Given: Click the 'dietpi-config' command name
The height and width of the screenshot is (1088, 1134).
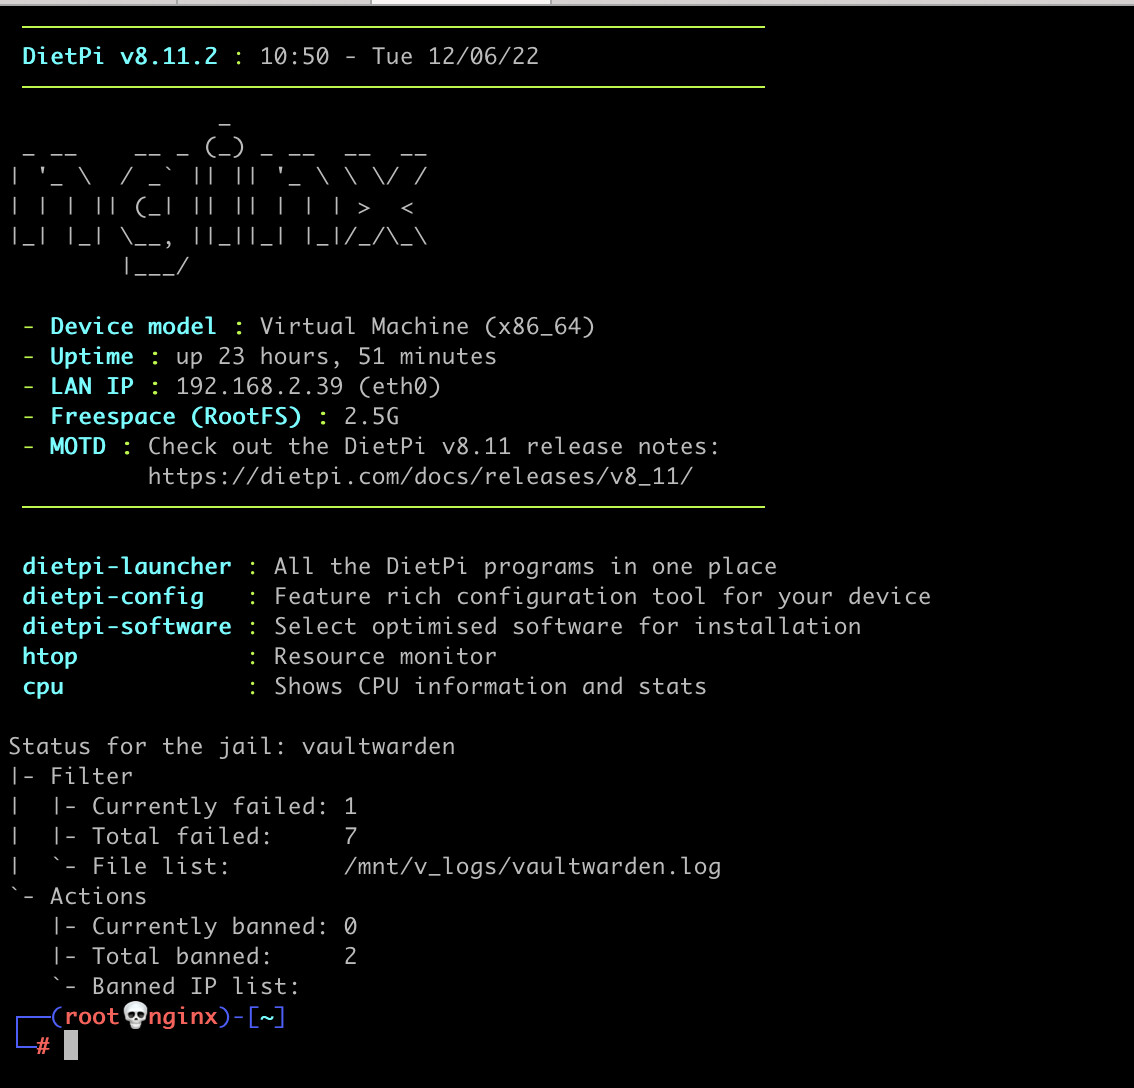Looking at the screenshot, I should tap(114, 597).
